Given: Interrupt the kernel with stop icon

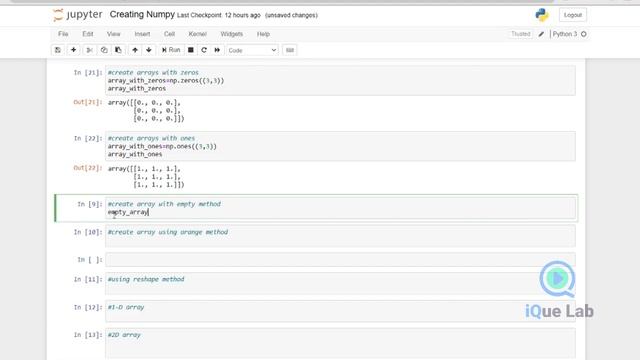Looking at the screenshot, I should coord(191,50).
